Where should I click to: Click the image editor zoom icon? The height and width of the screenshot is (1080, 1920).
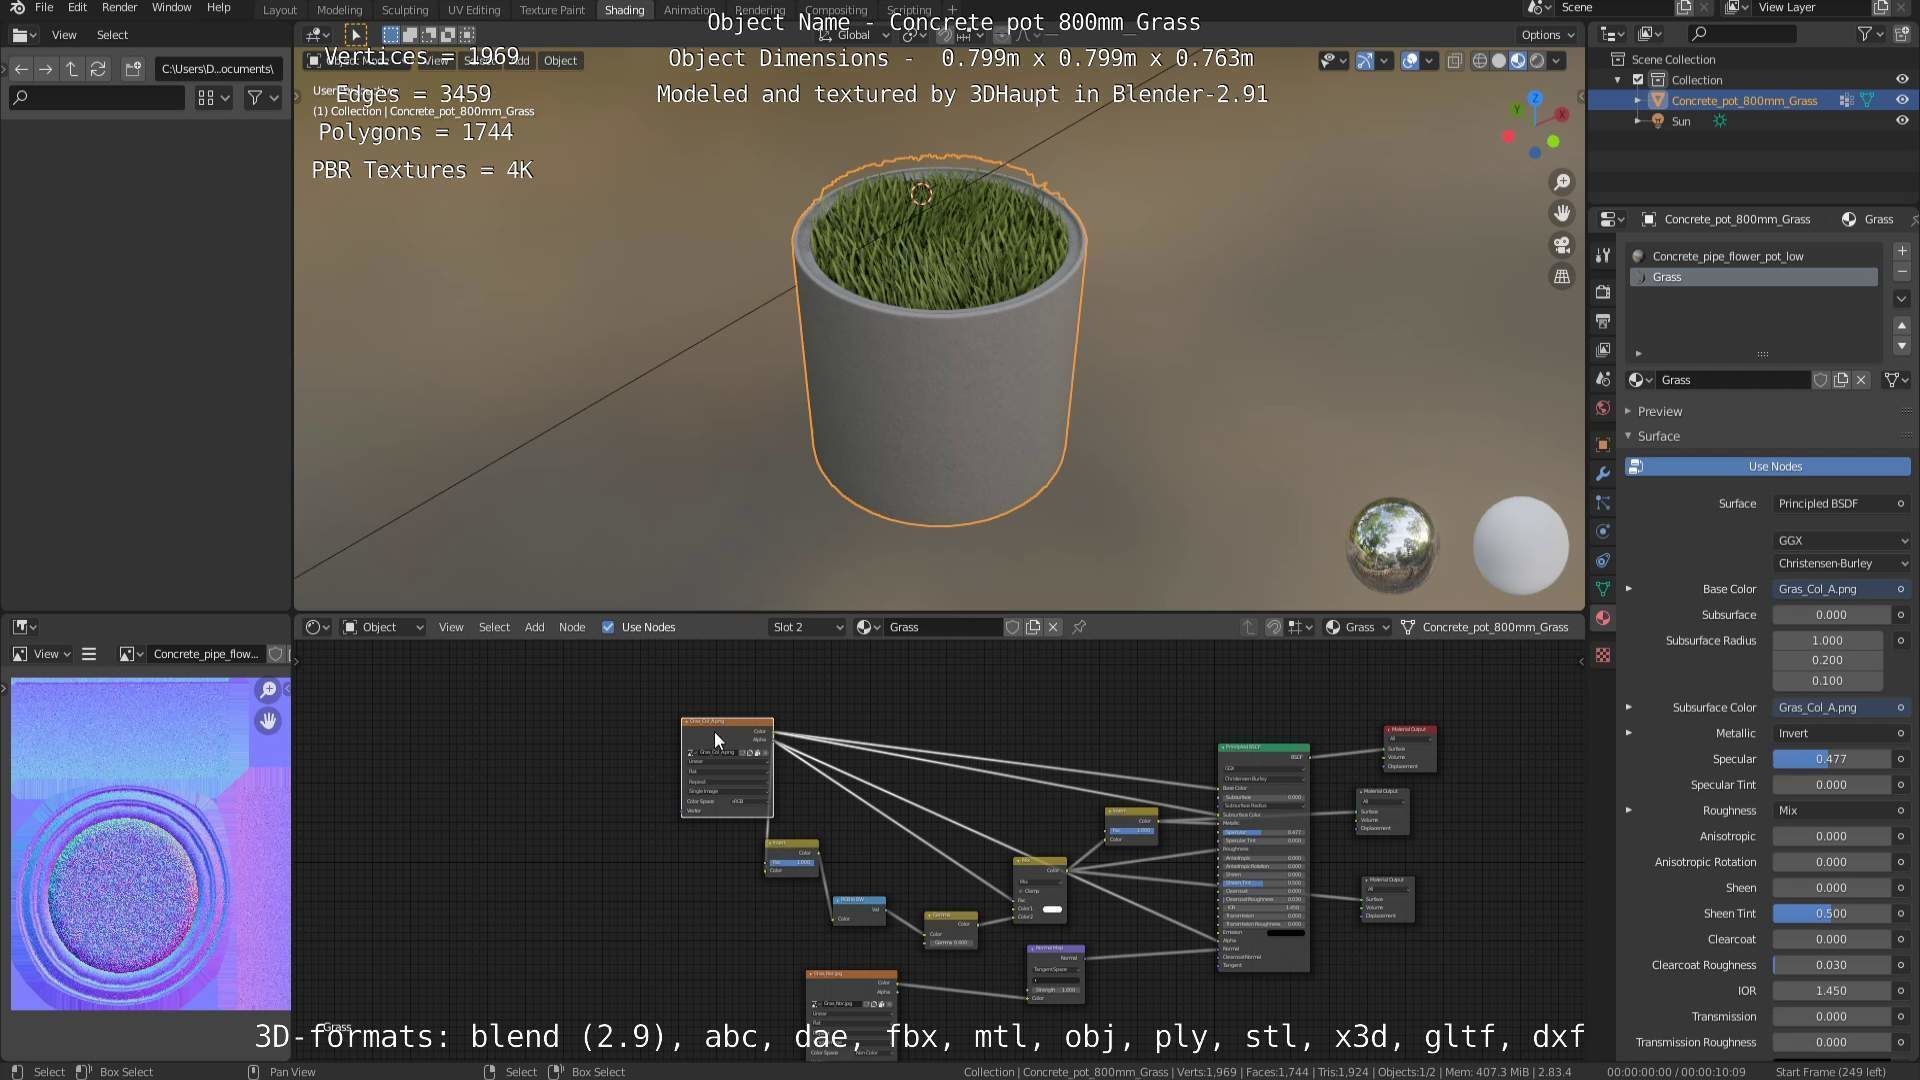coord(268,690)
